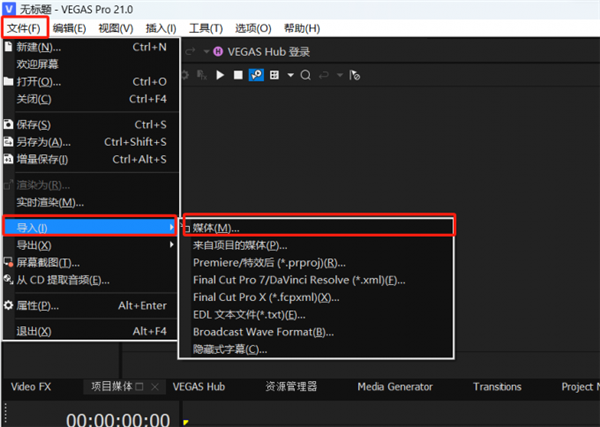Viewport: 600px width, 427px height.
Task: Open the 插入(I) menu
Action: pyautogui.click(x=161, y=28)
